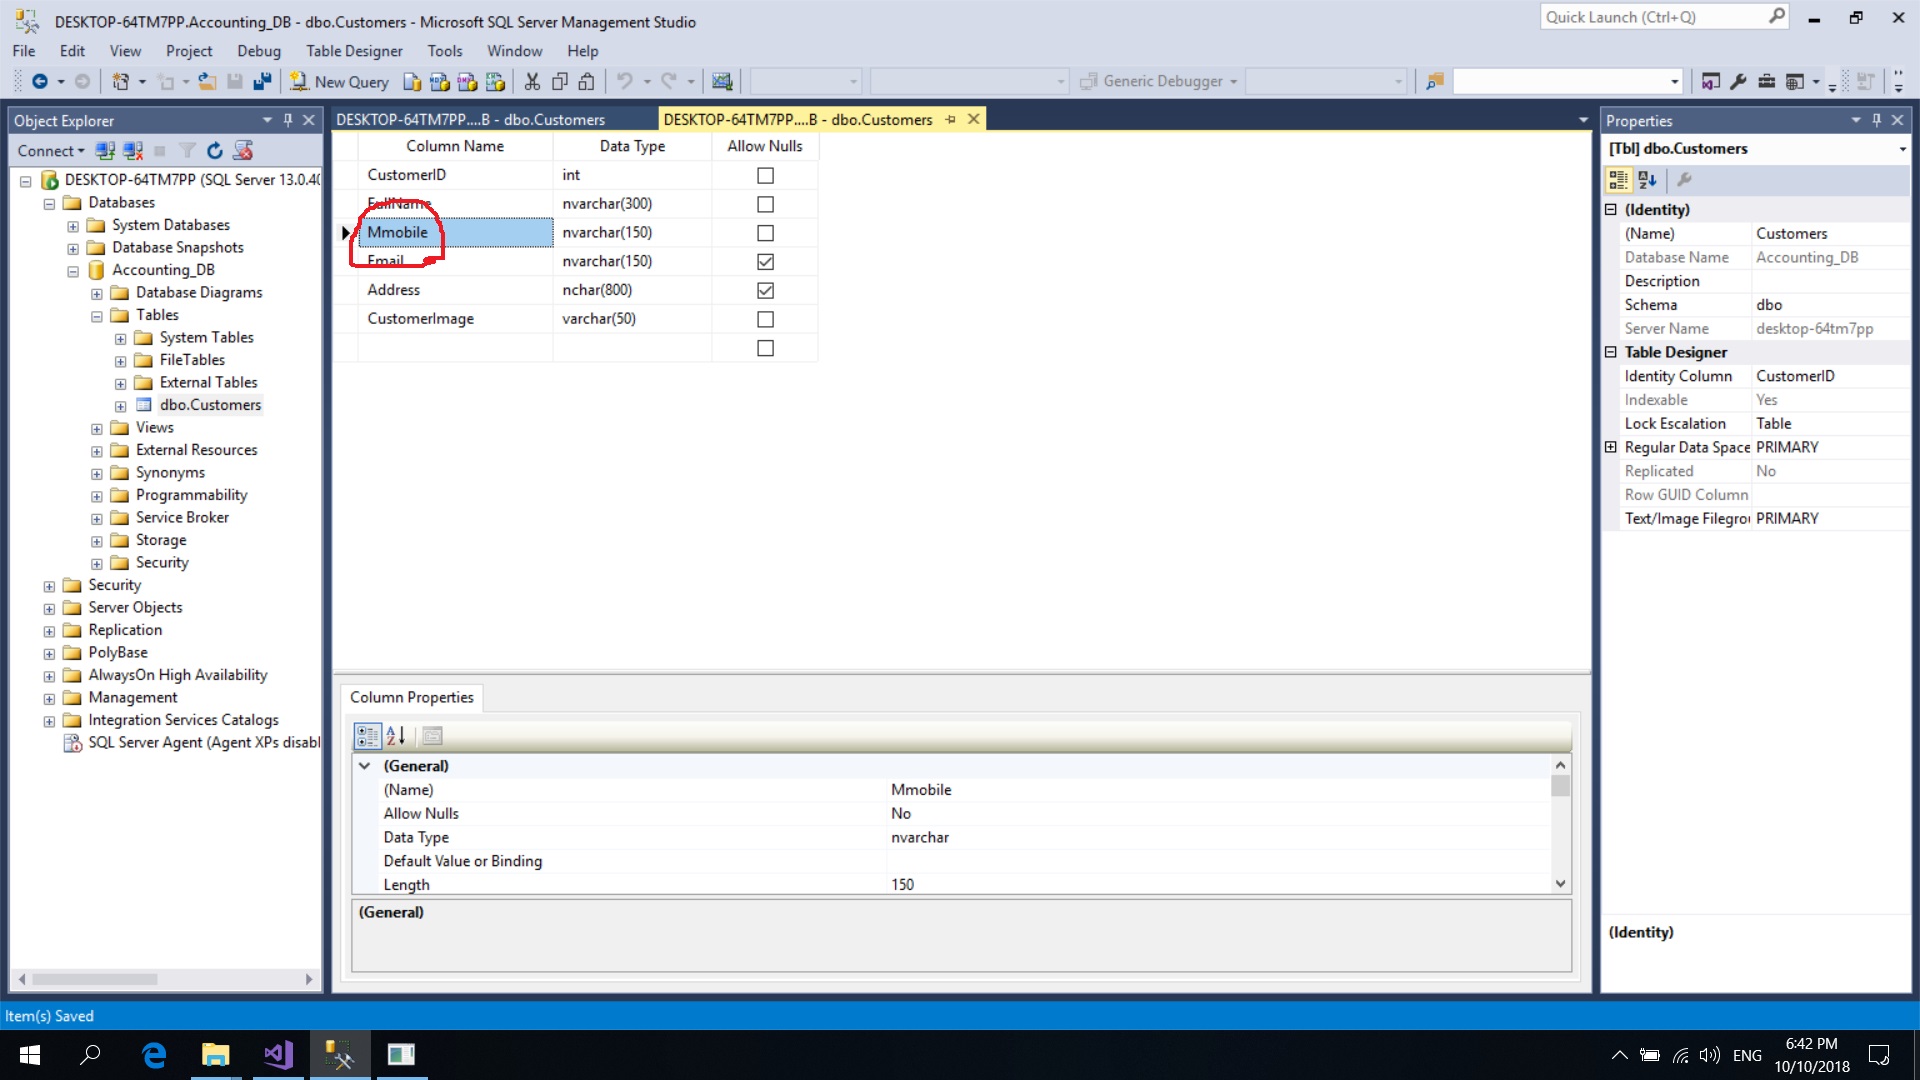Screen dimensions: 1920x1080
Task: Toggle Allow Nulls for the CustomerImage column
Action: click(765, 319)
